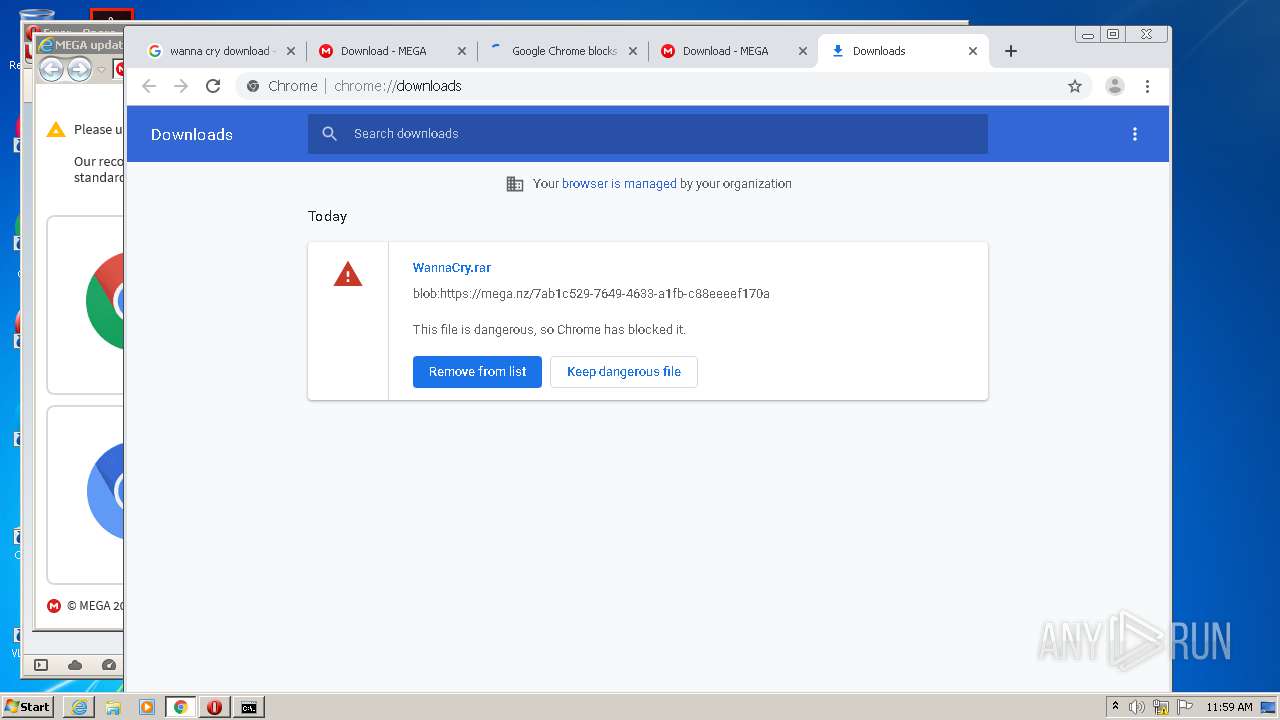This screenshot has width=1280, height=720.
Task: Open media player taskbar icon
Action: pyautogui.click(x=147, y=707)
